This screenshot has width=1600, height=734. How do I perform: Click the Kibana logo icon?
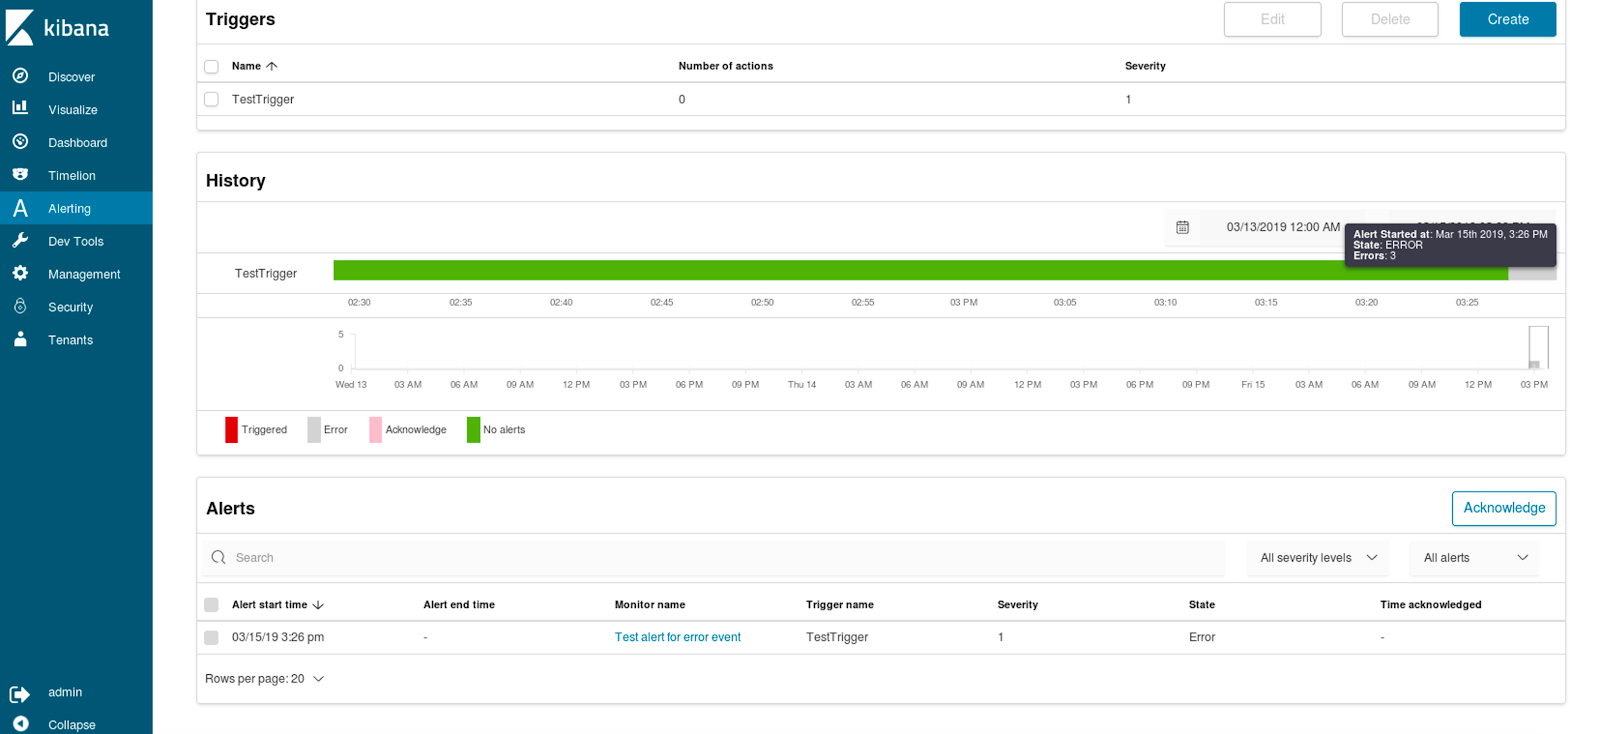point(20,28)
